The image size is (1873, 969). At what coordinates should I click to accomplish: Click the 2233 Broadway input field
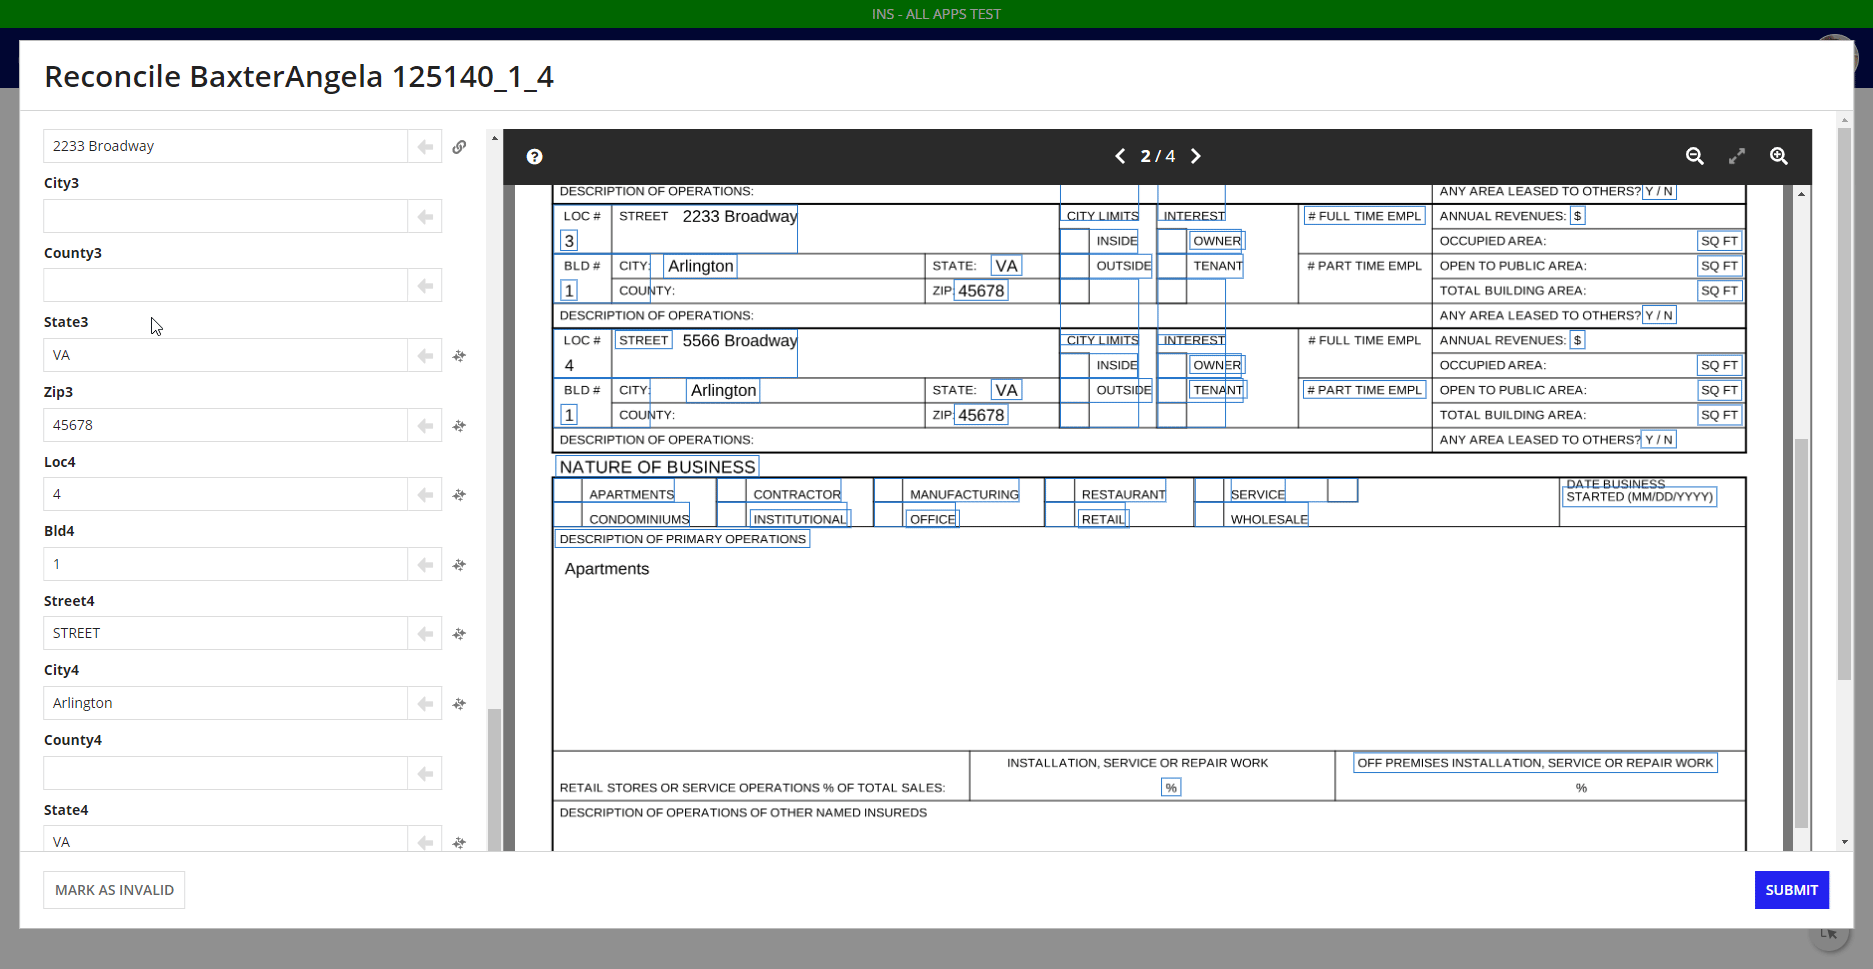(225, 146)
